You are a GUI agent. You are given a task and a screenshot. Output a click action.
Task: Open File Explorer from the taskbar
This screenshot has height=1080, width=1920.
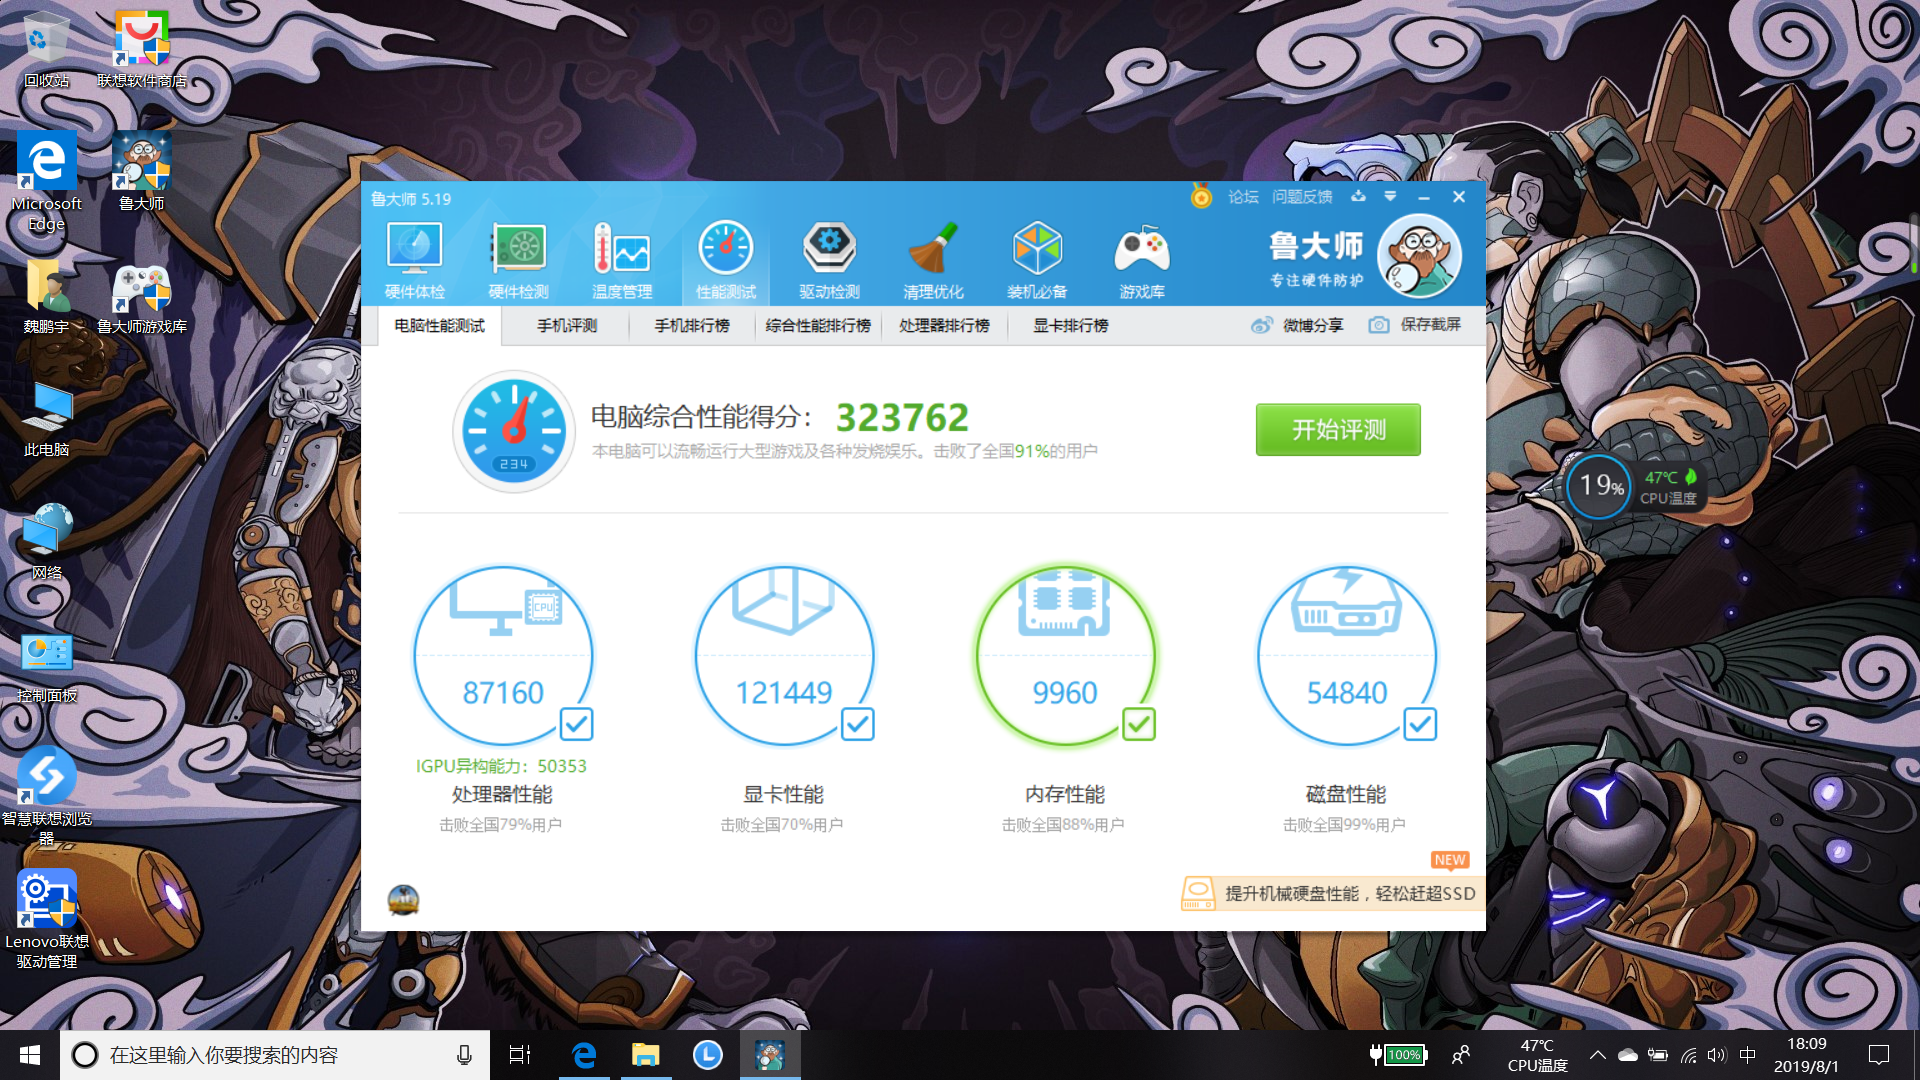click(x=646, y=1055)
